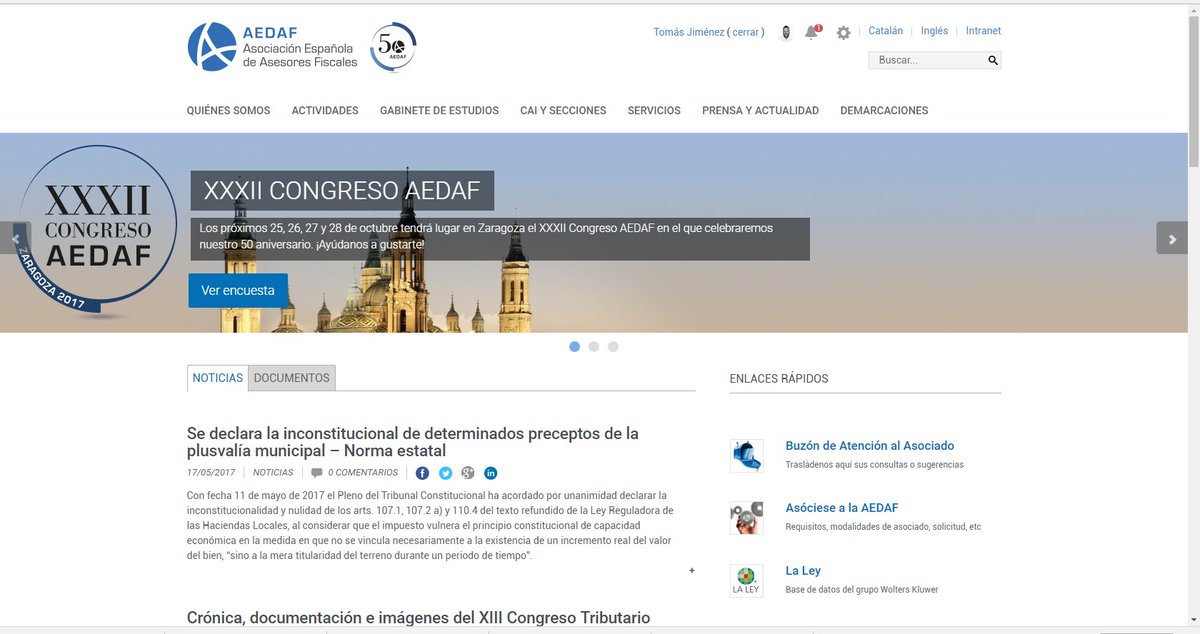Click the Ver encuesta button
Viewport: 1200px width, 634px height.
[238, 291]
